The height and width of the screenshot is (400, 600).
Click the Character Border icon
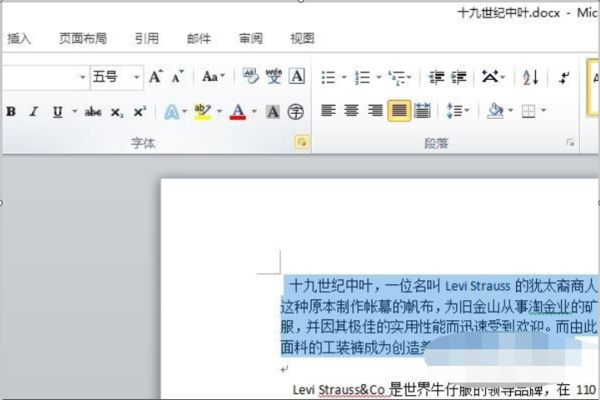point(297,76)
